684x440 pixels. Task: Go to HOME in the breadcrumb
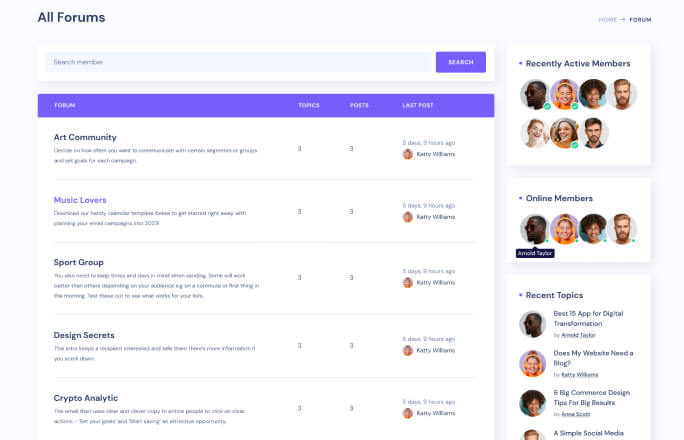607,19
